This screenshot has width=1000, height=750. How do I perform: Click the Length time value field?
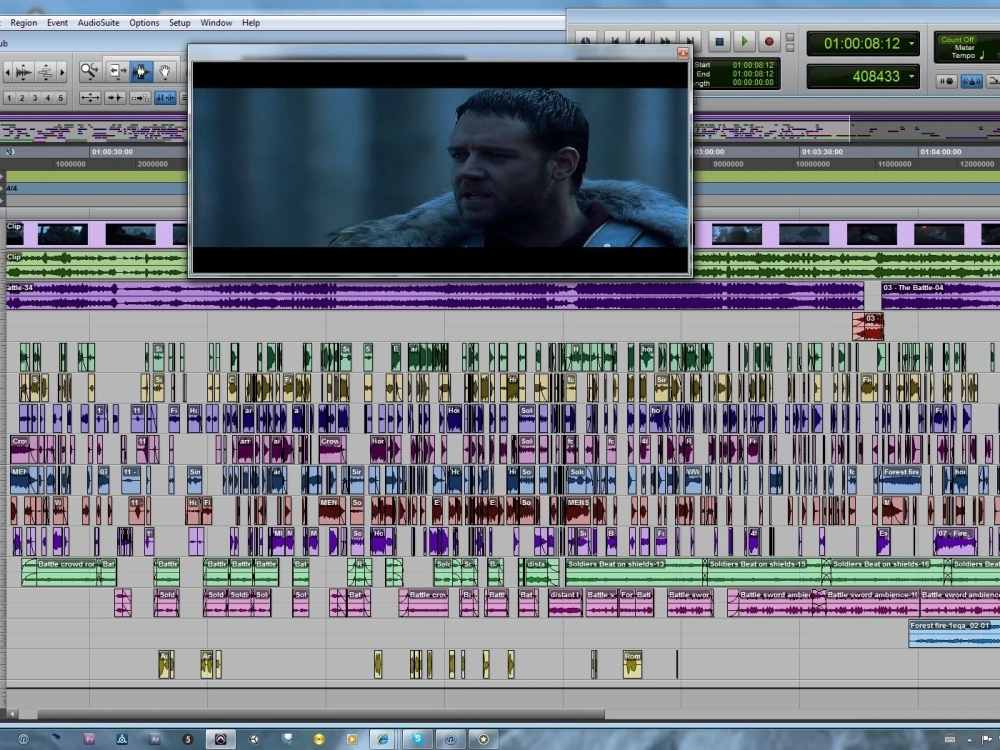[x=753, y=82]
